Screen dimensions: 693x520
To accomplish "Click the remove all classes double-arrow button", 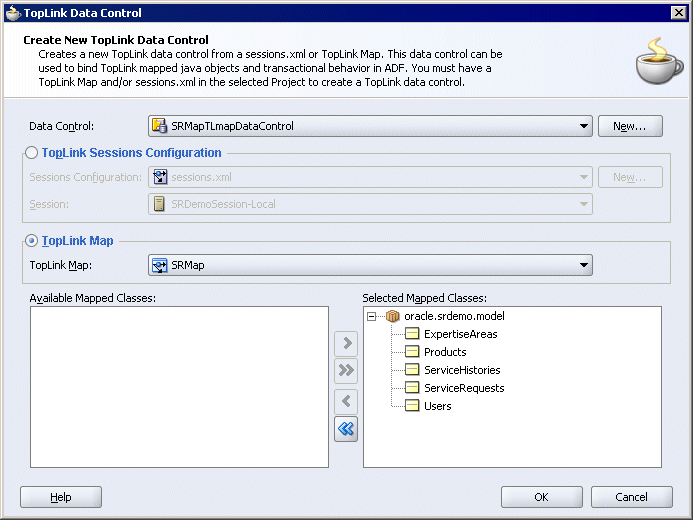I will (x=346, y=429).
